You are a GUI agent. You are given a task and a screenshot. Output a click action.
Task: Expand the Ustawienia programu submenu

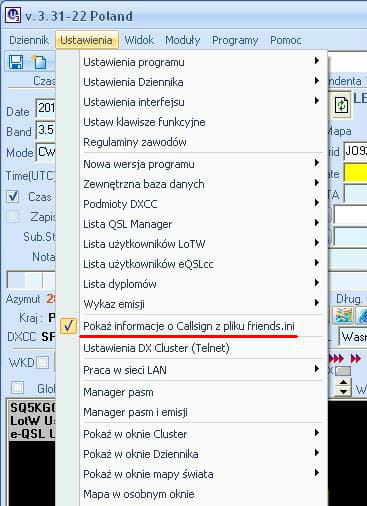click(x=200, y=62)
